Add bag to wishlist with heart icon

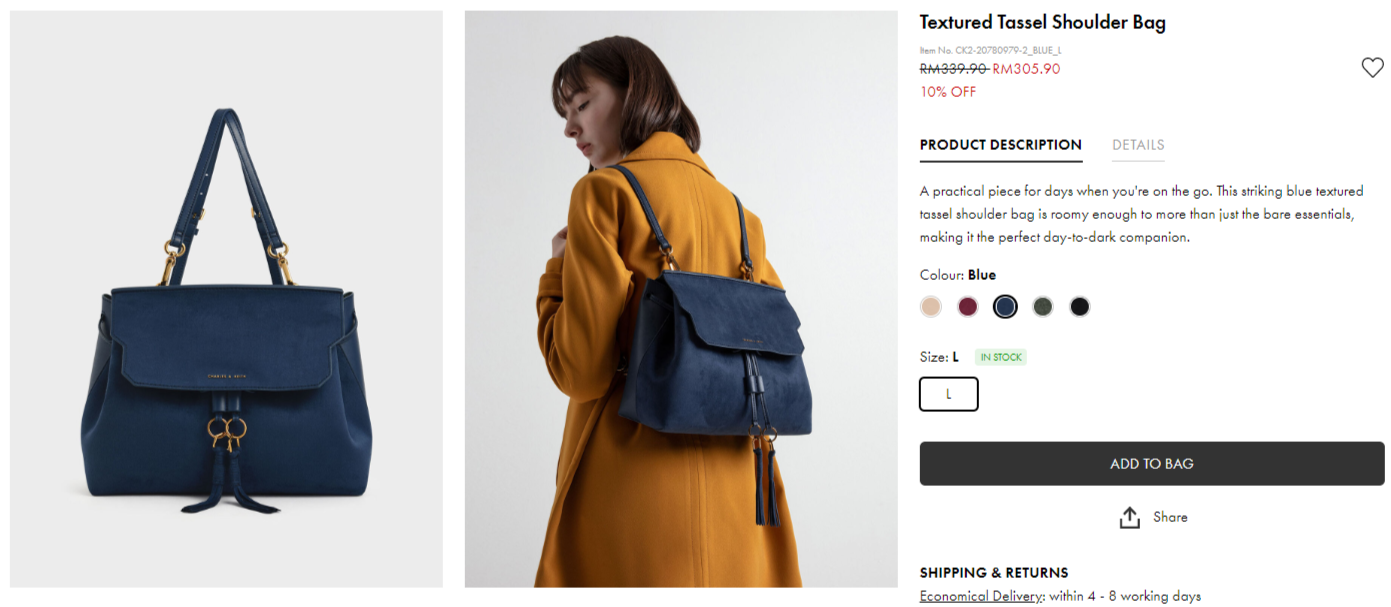[1372, 68]
